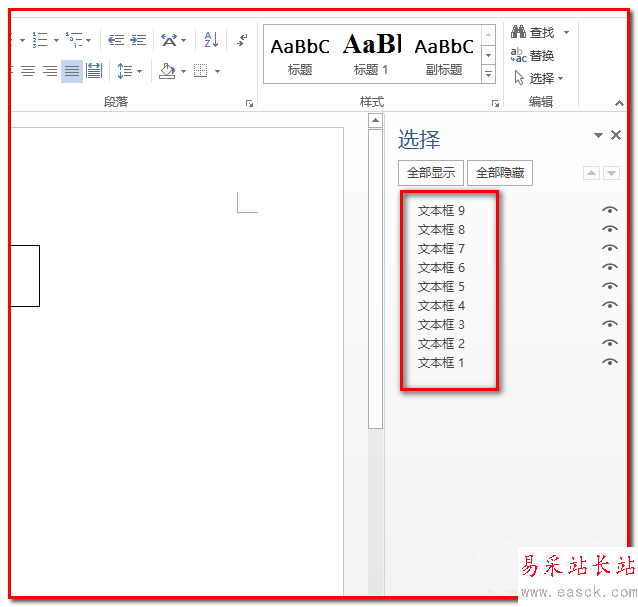Viewport: 638px width, 607px height.
Task: Click the vertical scrollbar thumb
Action: [x=375, y=279]
